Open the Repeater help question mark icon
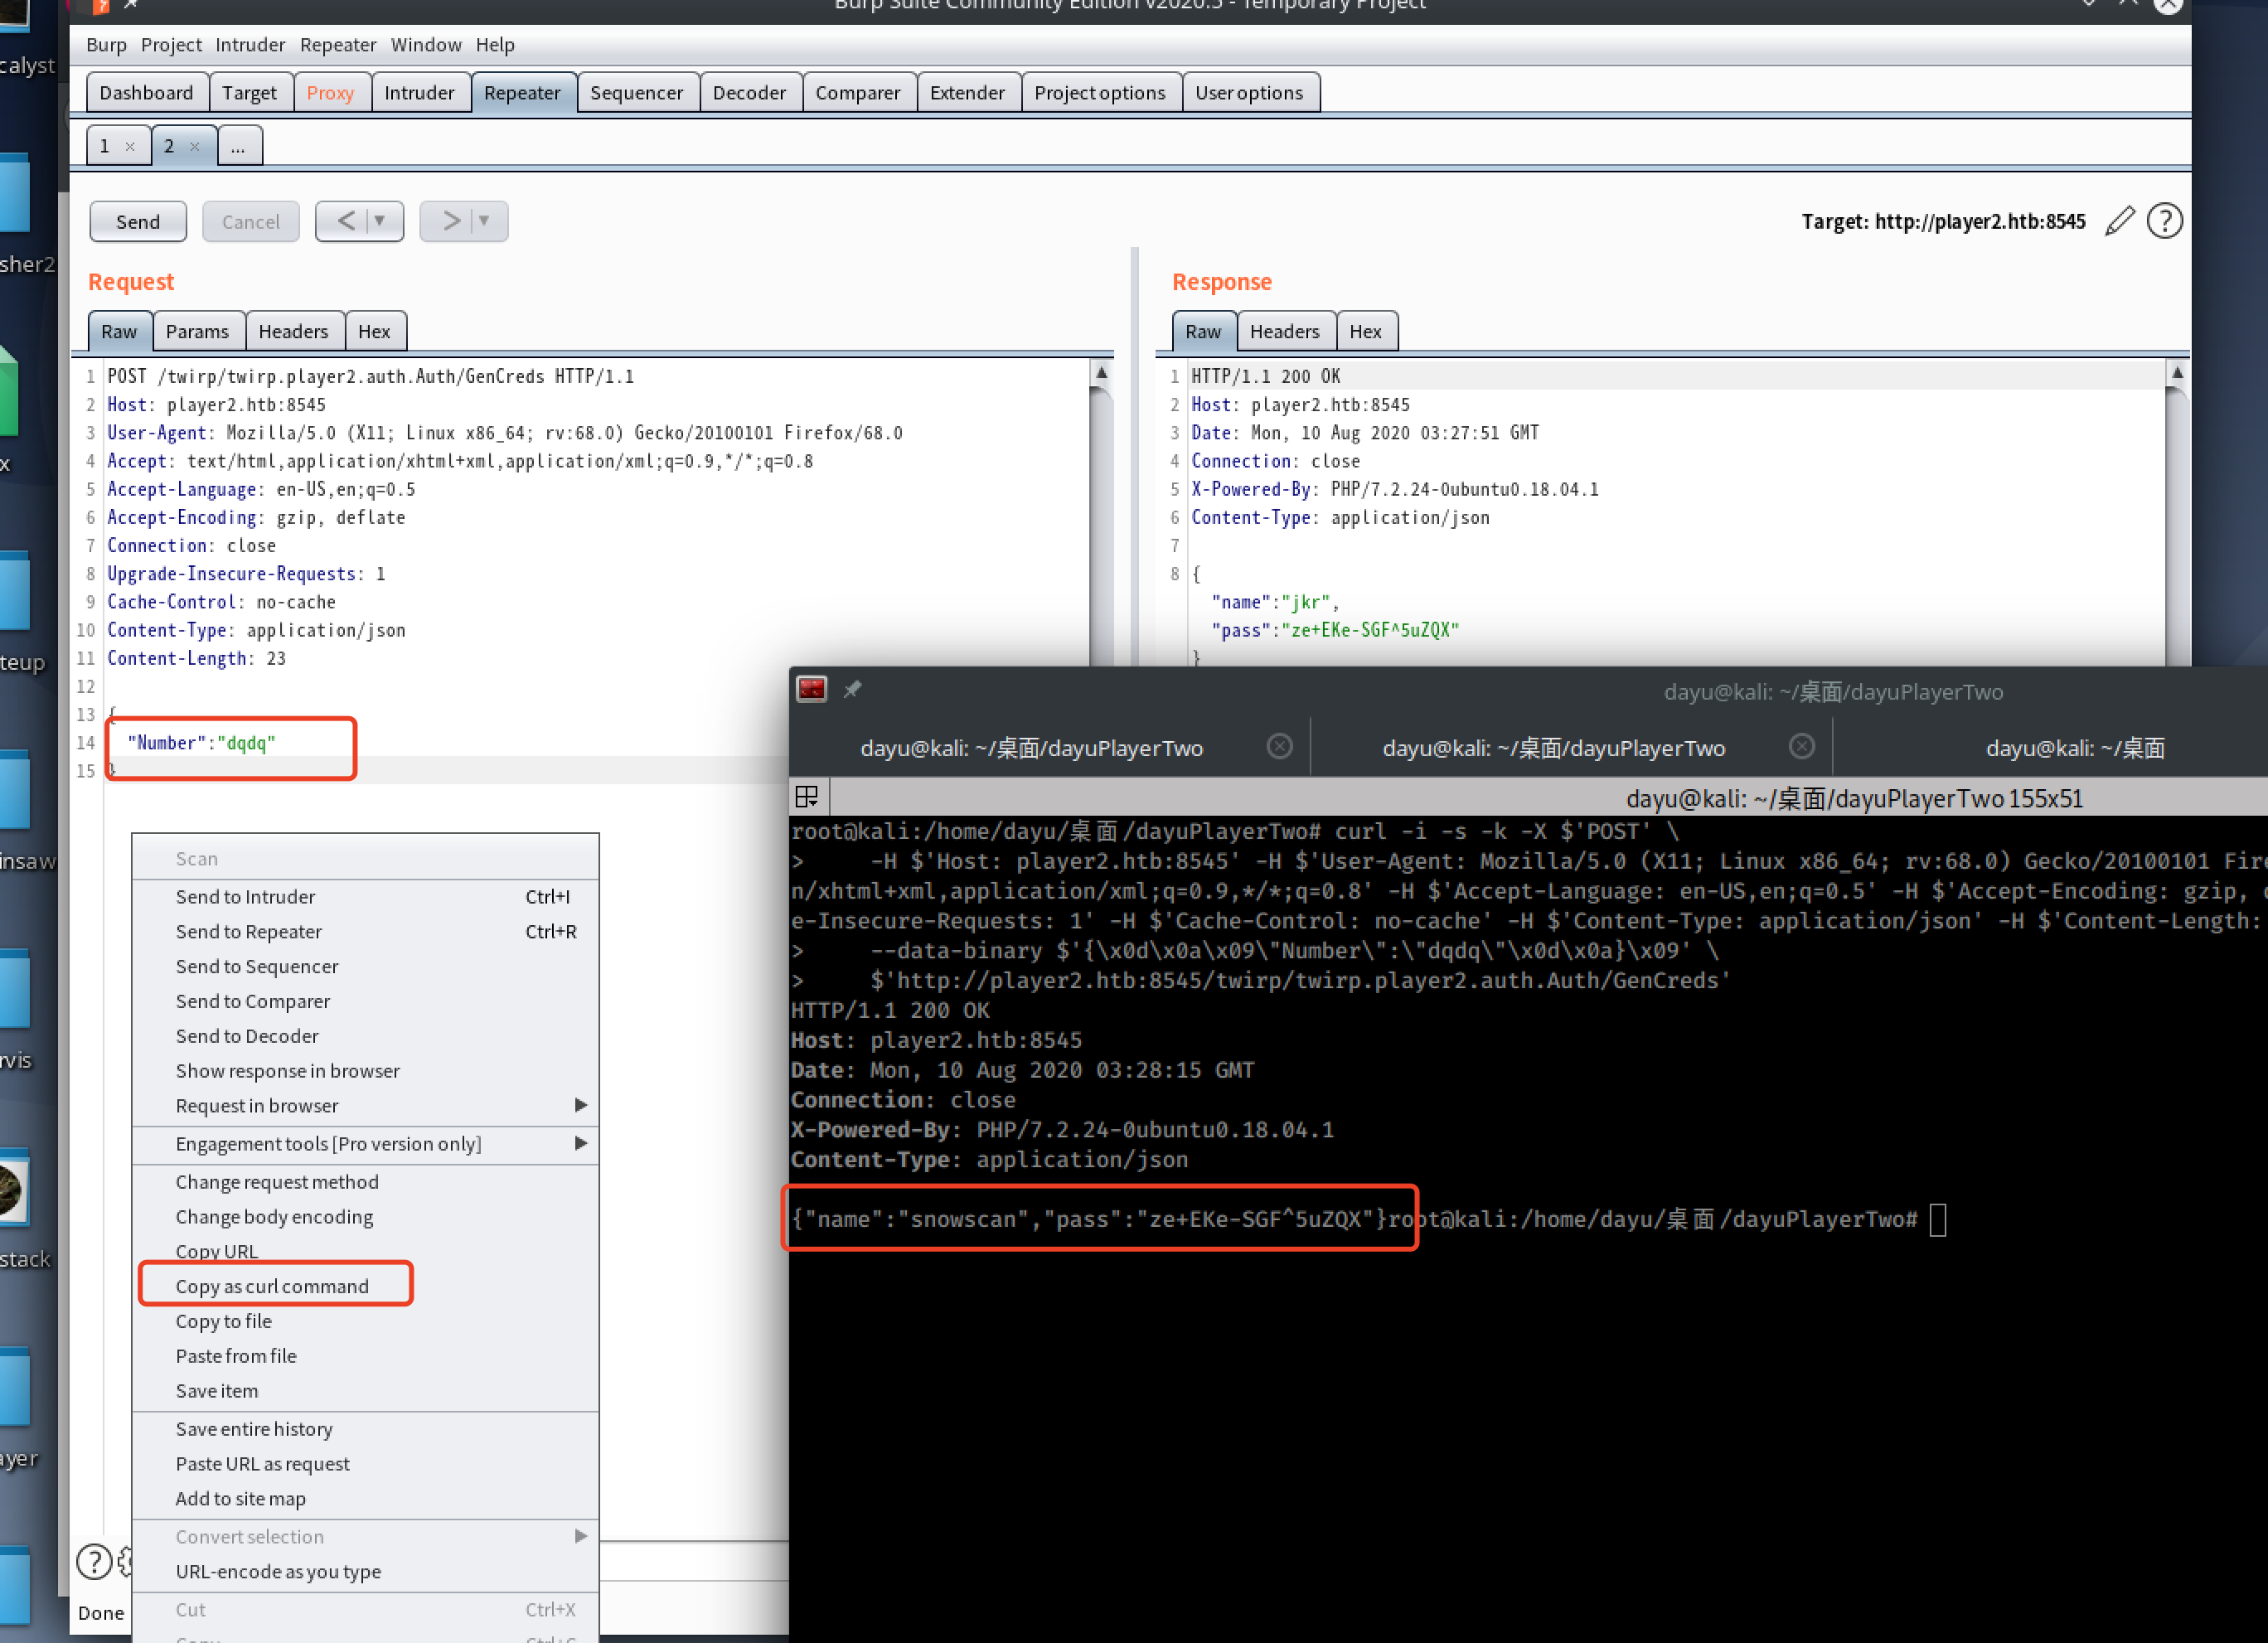 (2164, 221)
